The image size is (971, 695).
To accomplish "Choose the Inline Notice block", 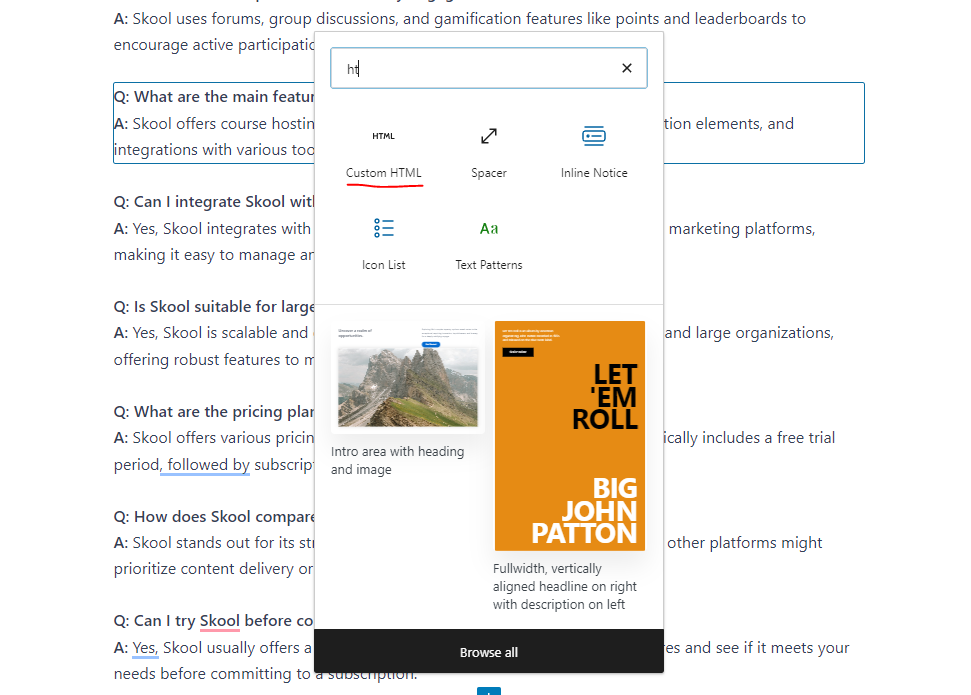I will tap(594, 152).
